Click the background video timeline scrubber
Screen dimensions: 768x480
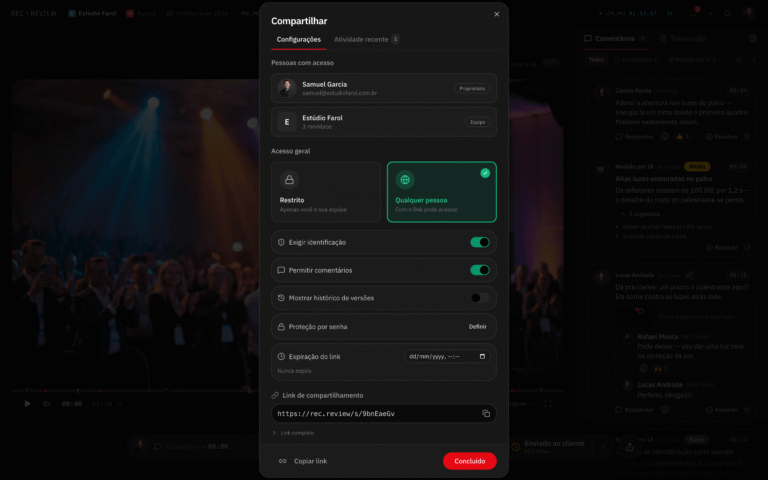click(288, 391)
